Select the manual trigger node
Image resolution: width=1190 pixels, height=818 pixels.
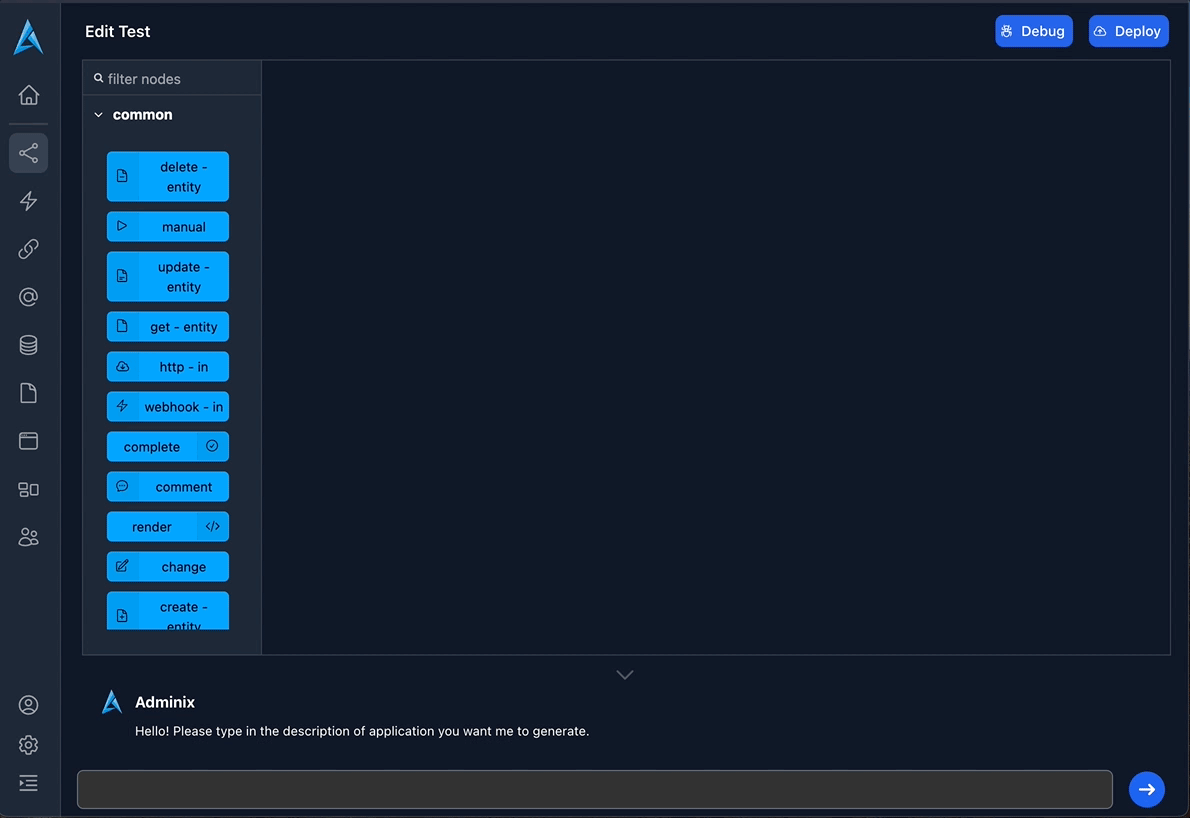coord(168,227)
